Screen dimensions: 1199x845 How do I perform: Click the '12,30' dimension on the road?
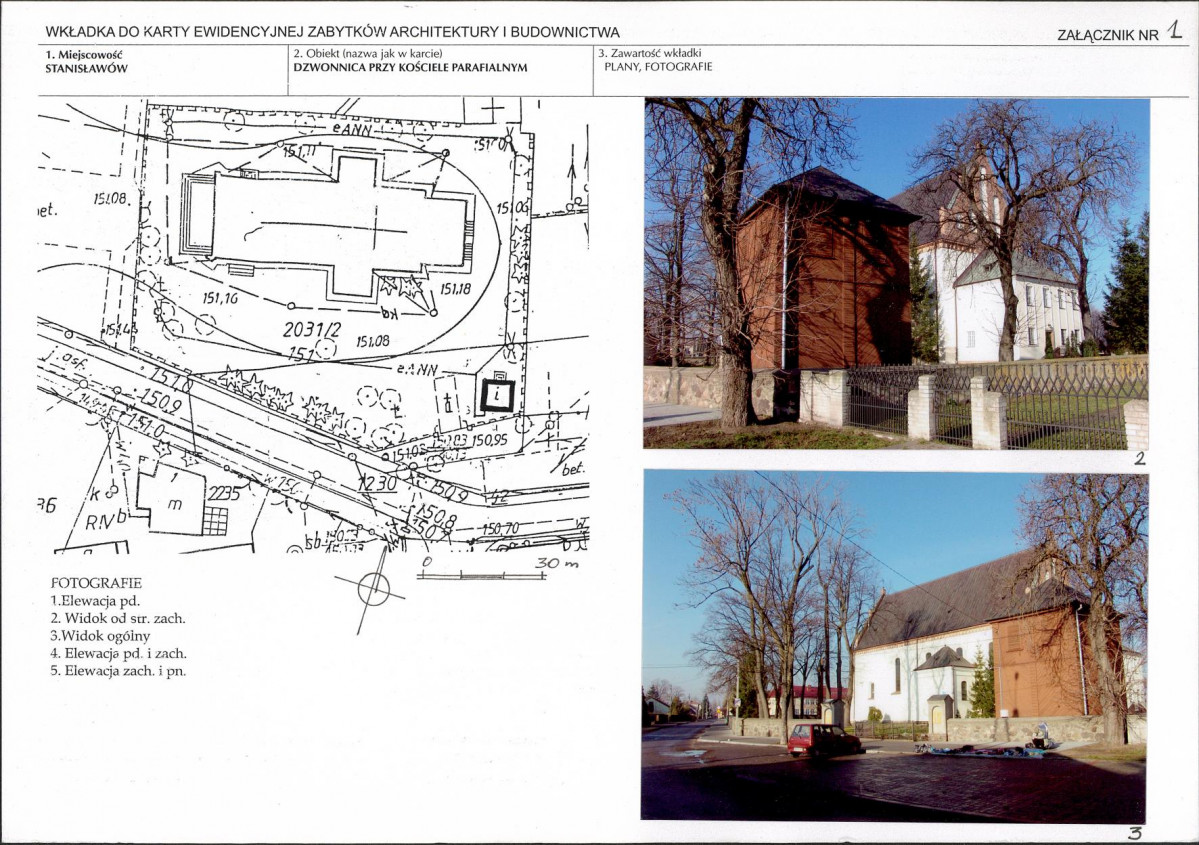pyautogui.click(x=377, y=483)
